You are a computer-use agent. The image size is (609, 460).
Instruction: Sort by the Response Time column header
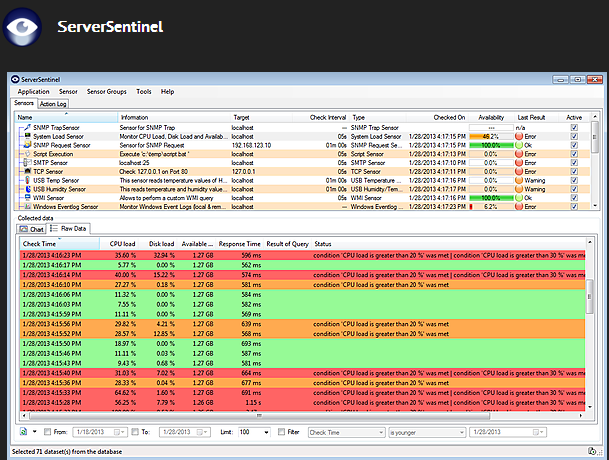[240, 244]
